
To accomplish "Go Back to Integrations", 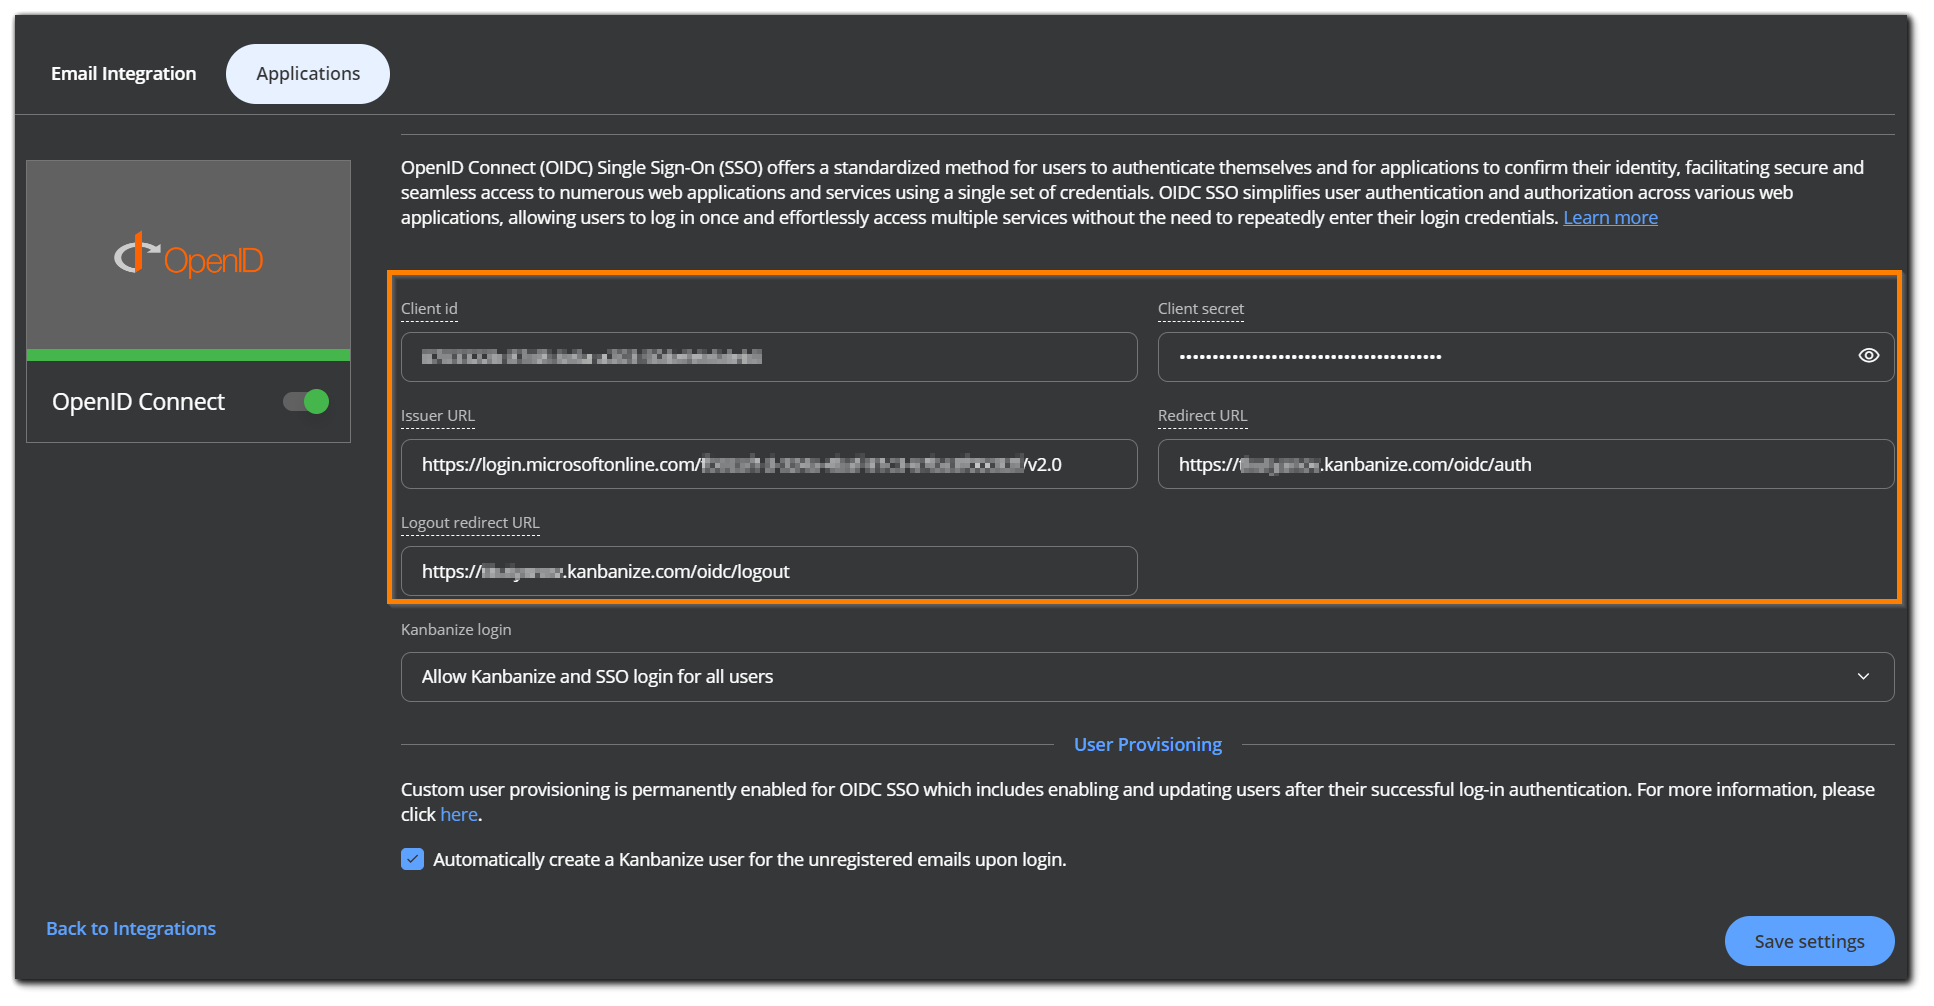I will 131,929.
